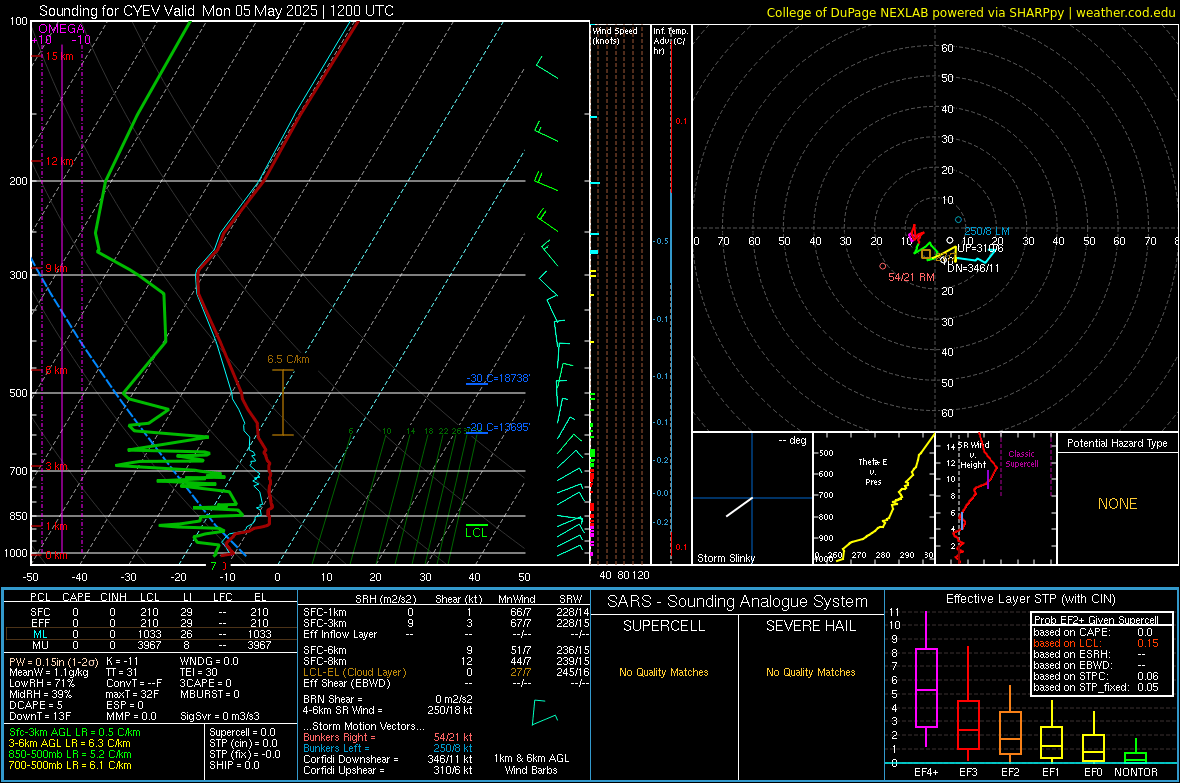Select the highlighted ML parcel row
The height and width of the screenshot is (783, 1180).
(151, 634)
